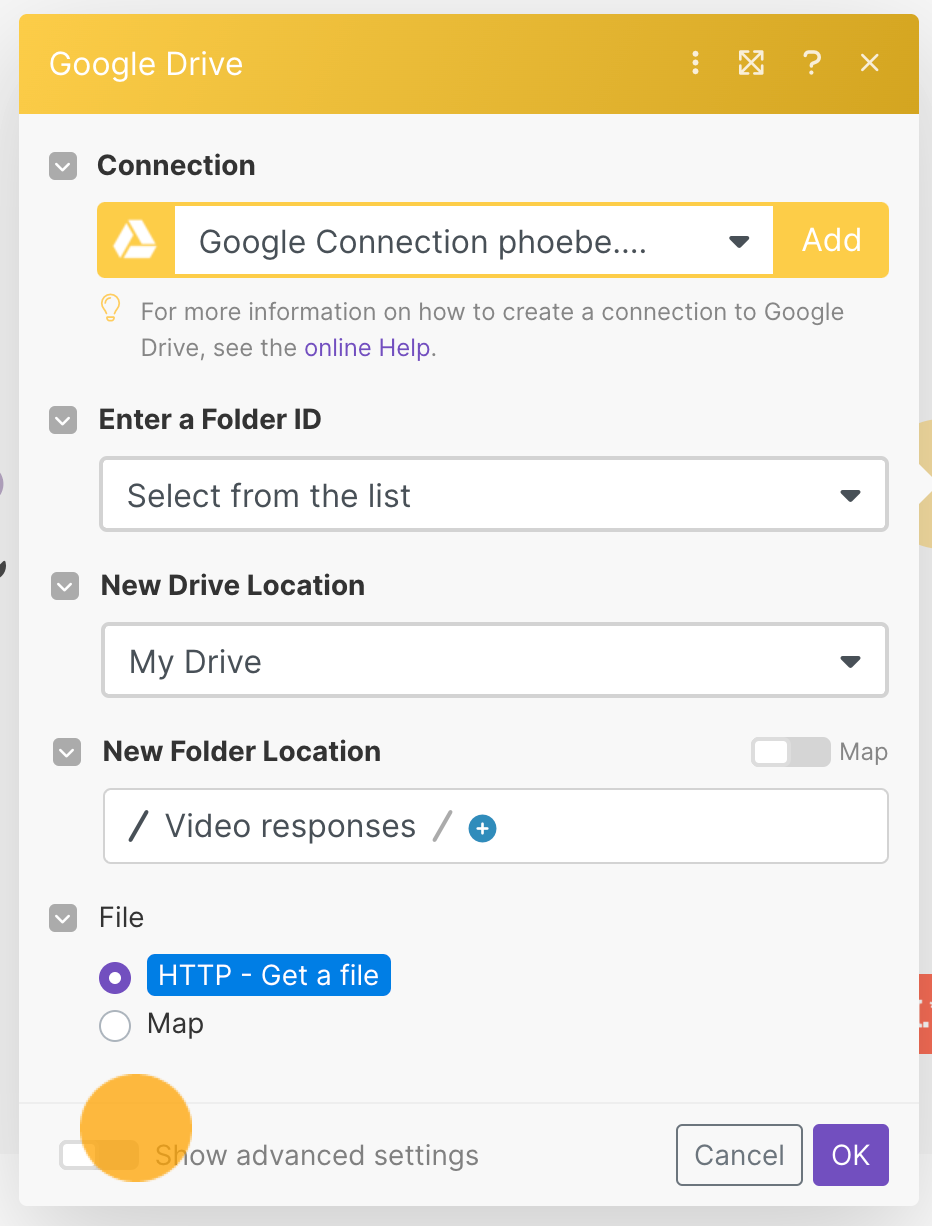Click the Add connection button
This screenshot has width=932, height=1226.
pyautogui.click(x=832, y=240)
